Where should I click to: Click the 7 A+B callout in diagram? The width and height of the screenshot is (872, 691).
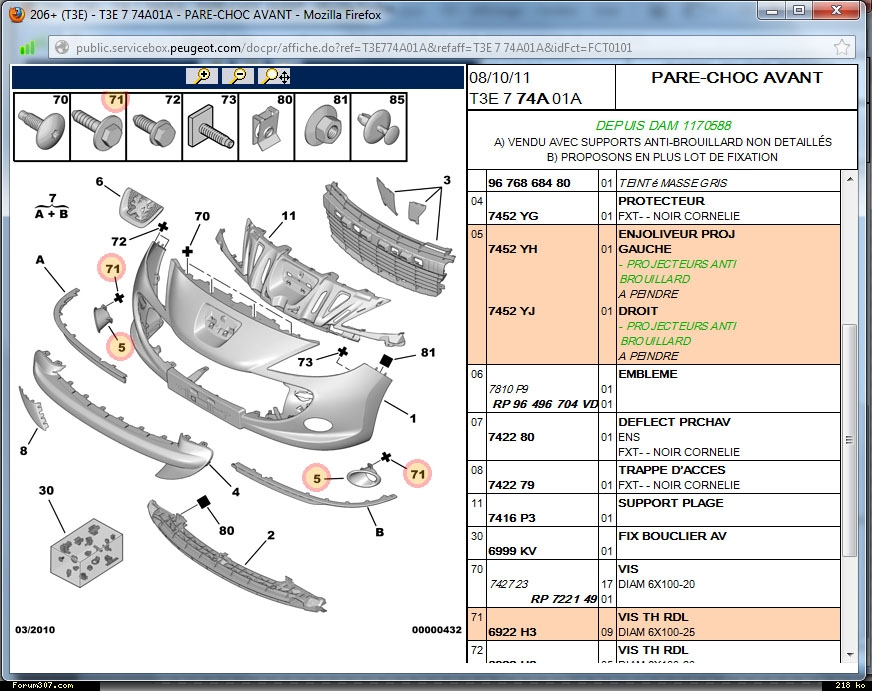tap(52, 206)
